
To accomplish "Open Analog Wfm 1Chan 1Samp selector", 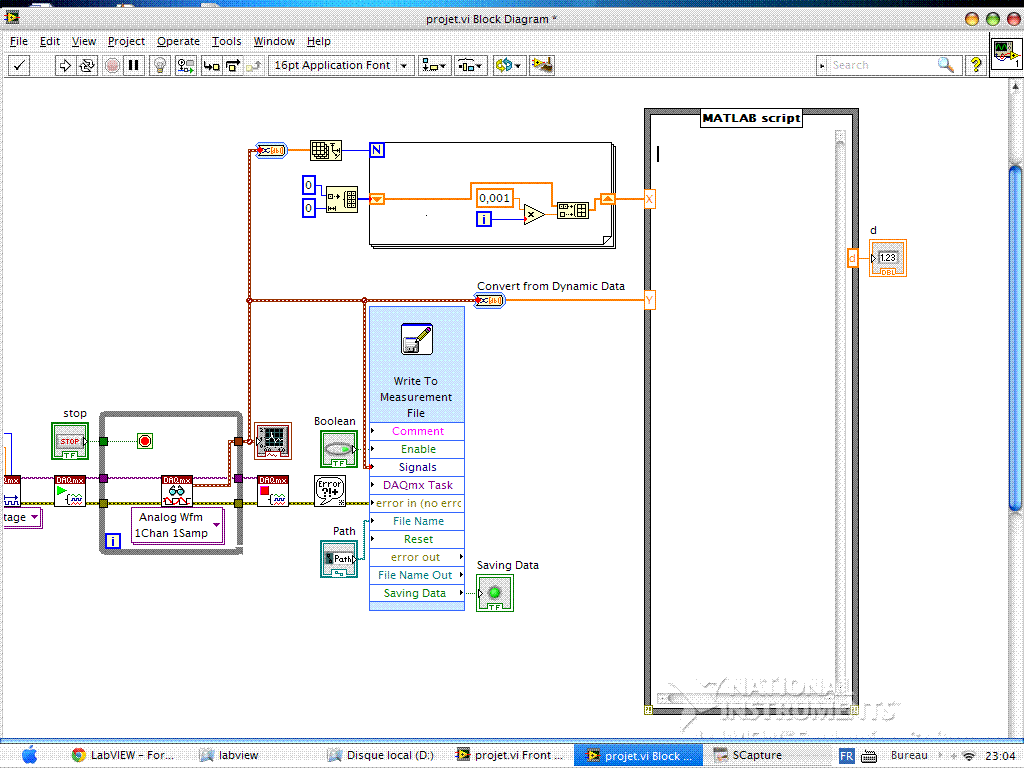I will click(178, 525).
